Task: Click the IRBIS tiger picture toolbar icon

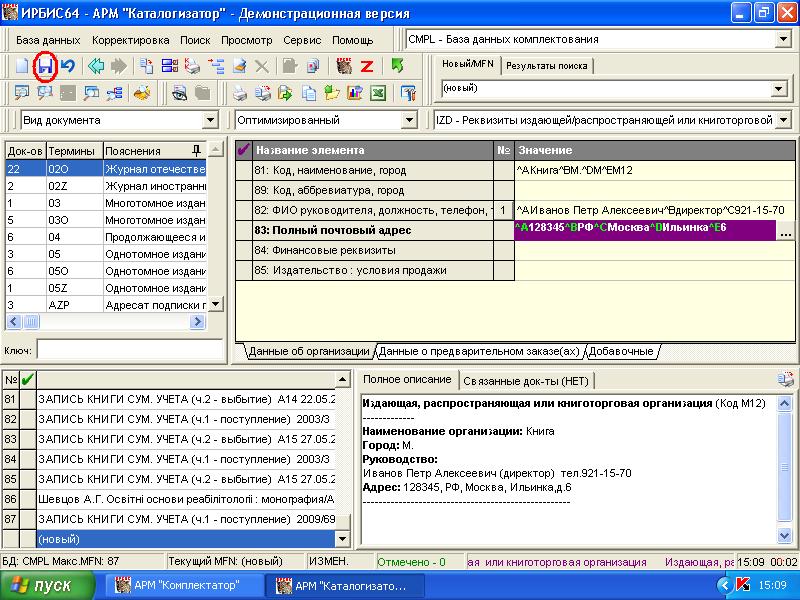Action: 344,66
